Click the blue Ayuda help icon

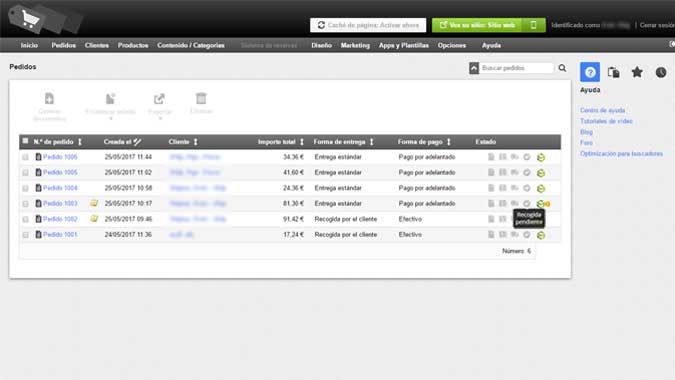pyautogui.click(x=590, y=72)
